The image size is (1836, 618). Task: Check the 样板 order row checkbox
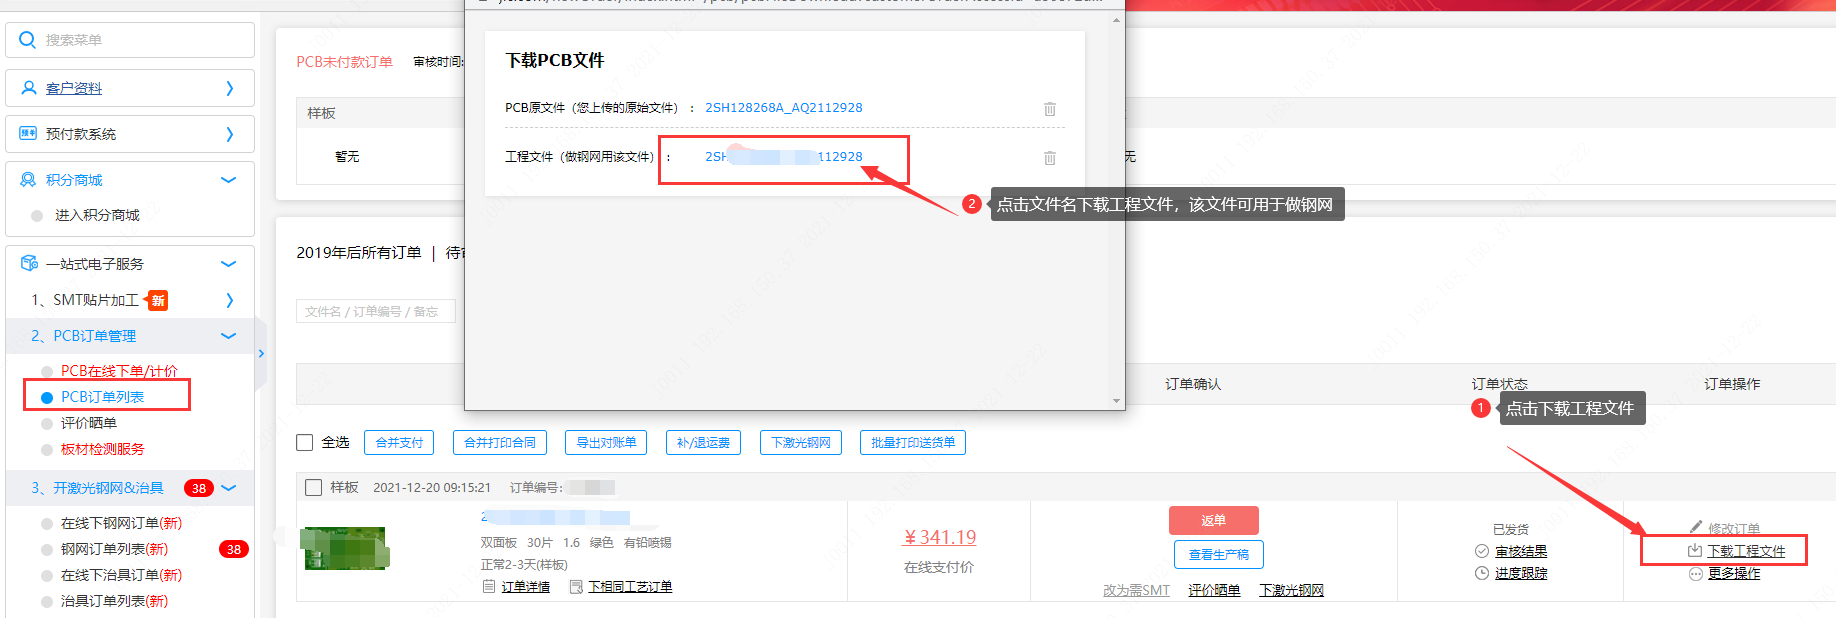[313, 488]
